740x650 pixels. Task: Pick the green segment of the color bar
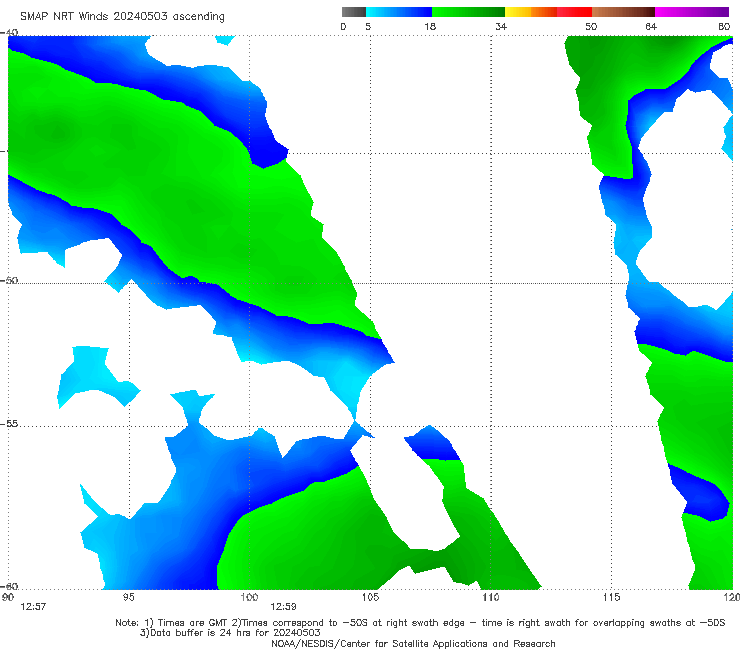click(468, 12)
